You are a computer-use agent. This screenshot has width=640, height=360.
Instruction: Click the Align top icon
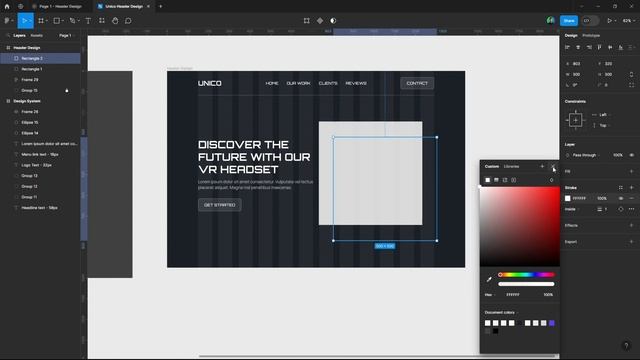point(599,47)
